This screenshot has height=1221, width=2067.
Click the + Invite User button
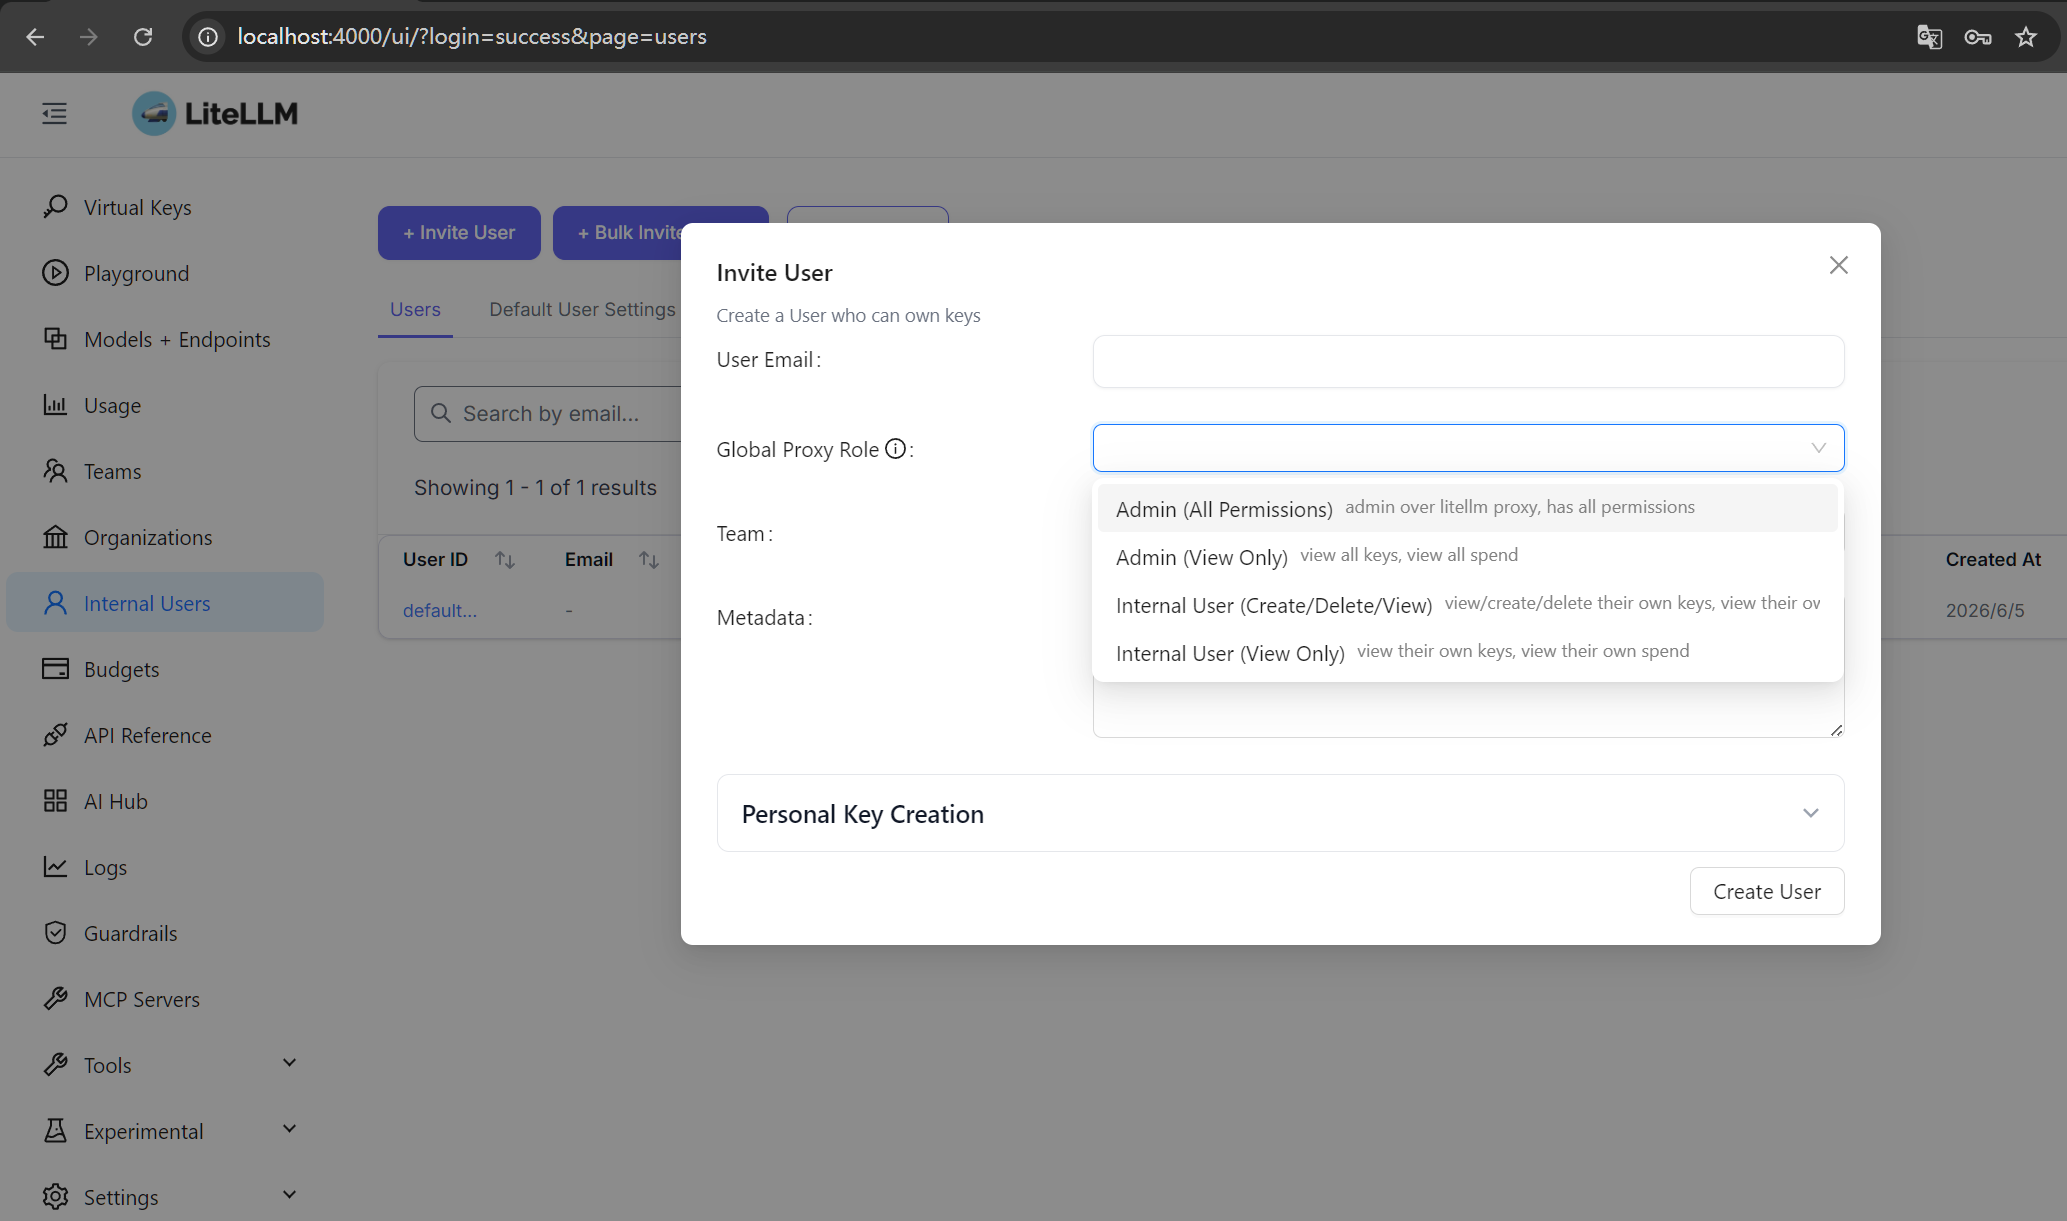459,233
